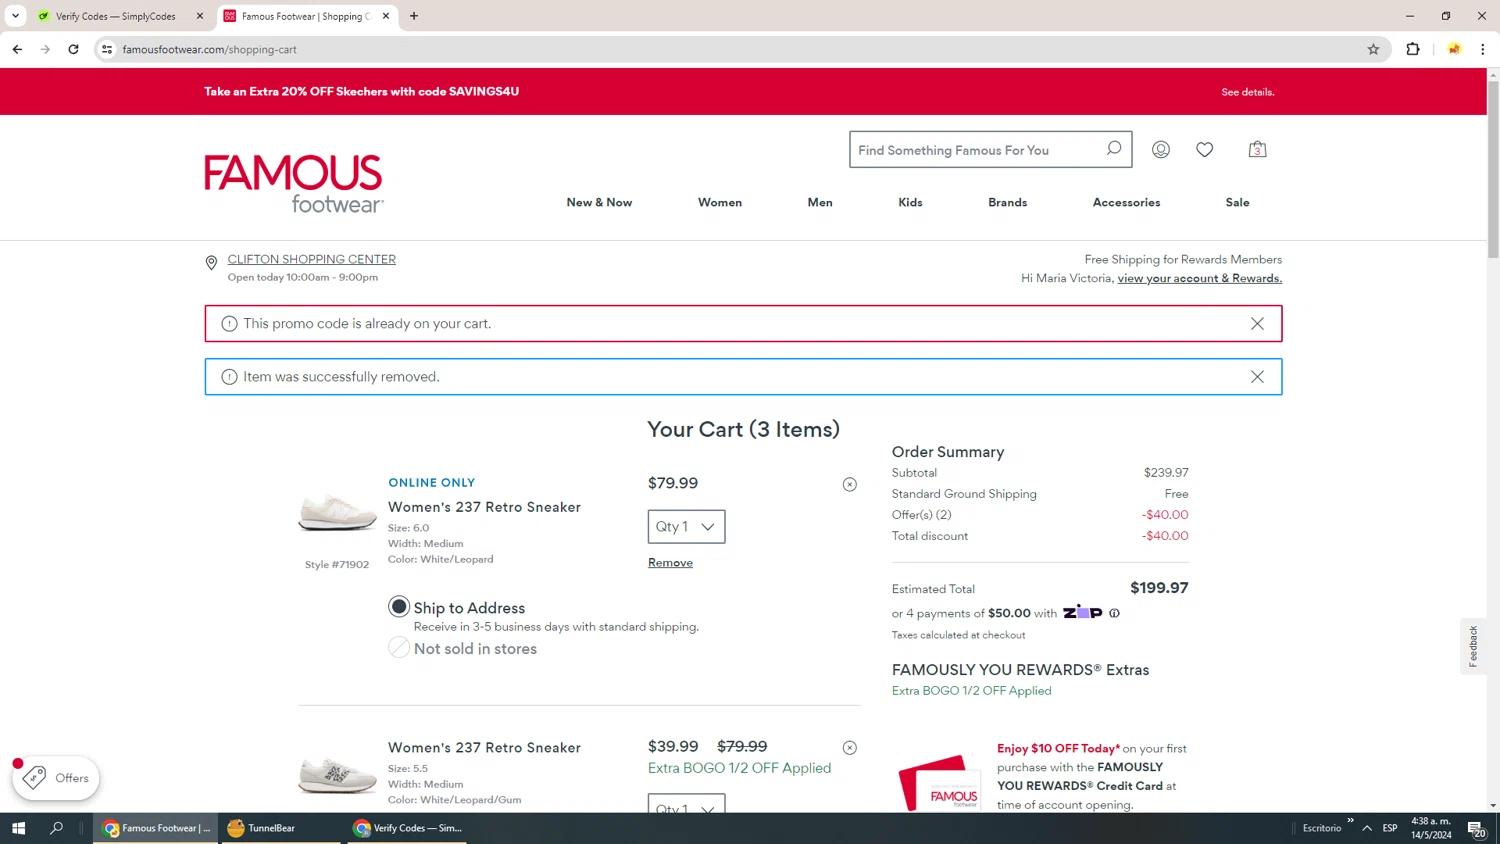Open the tab search dropdown arrow
The width and height of the screenshot is (1500, 844).
(15, 16)
